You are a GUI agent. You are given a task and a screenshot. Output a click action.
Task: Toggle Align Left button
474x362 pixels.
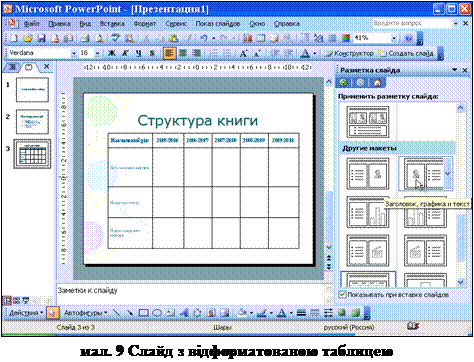pos(169,53)
